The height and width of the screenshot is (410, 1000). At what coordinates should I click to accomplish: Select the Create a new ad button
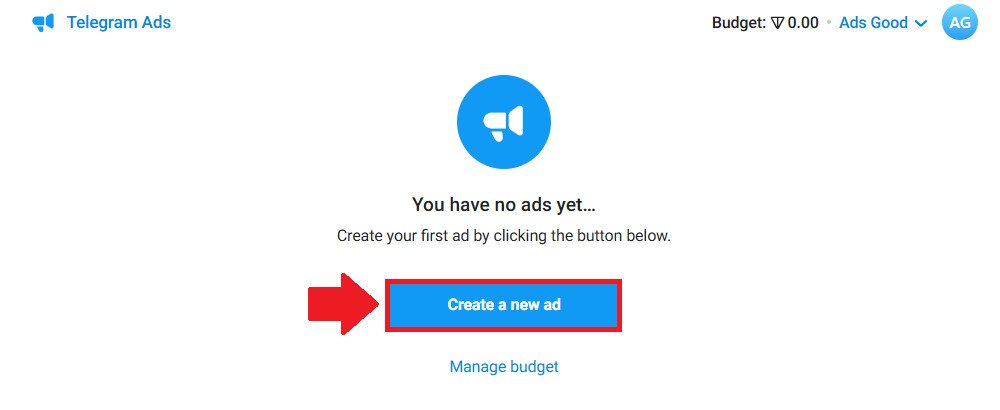pos(504,305)
